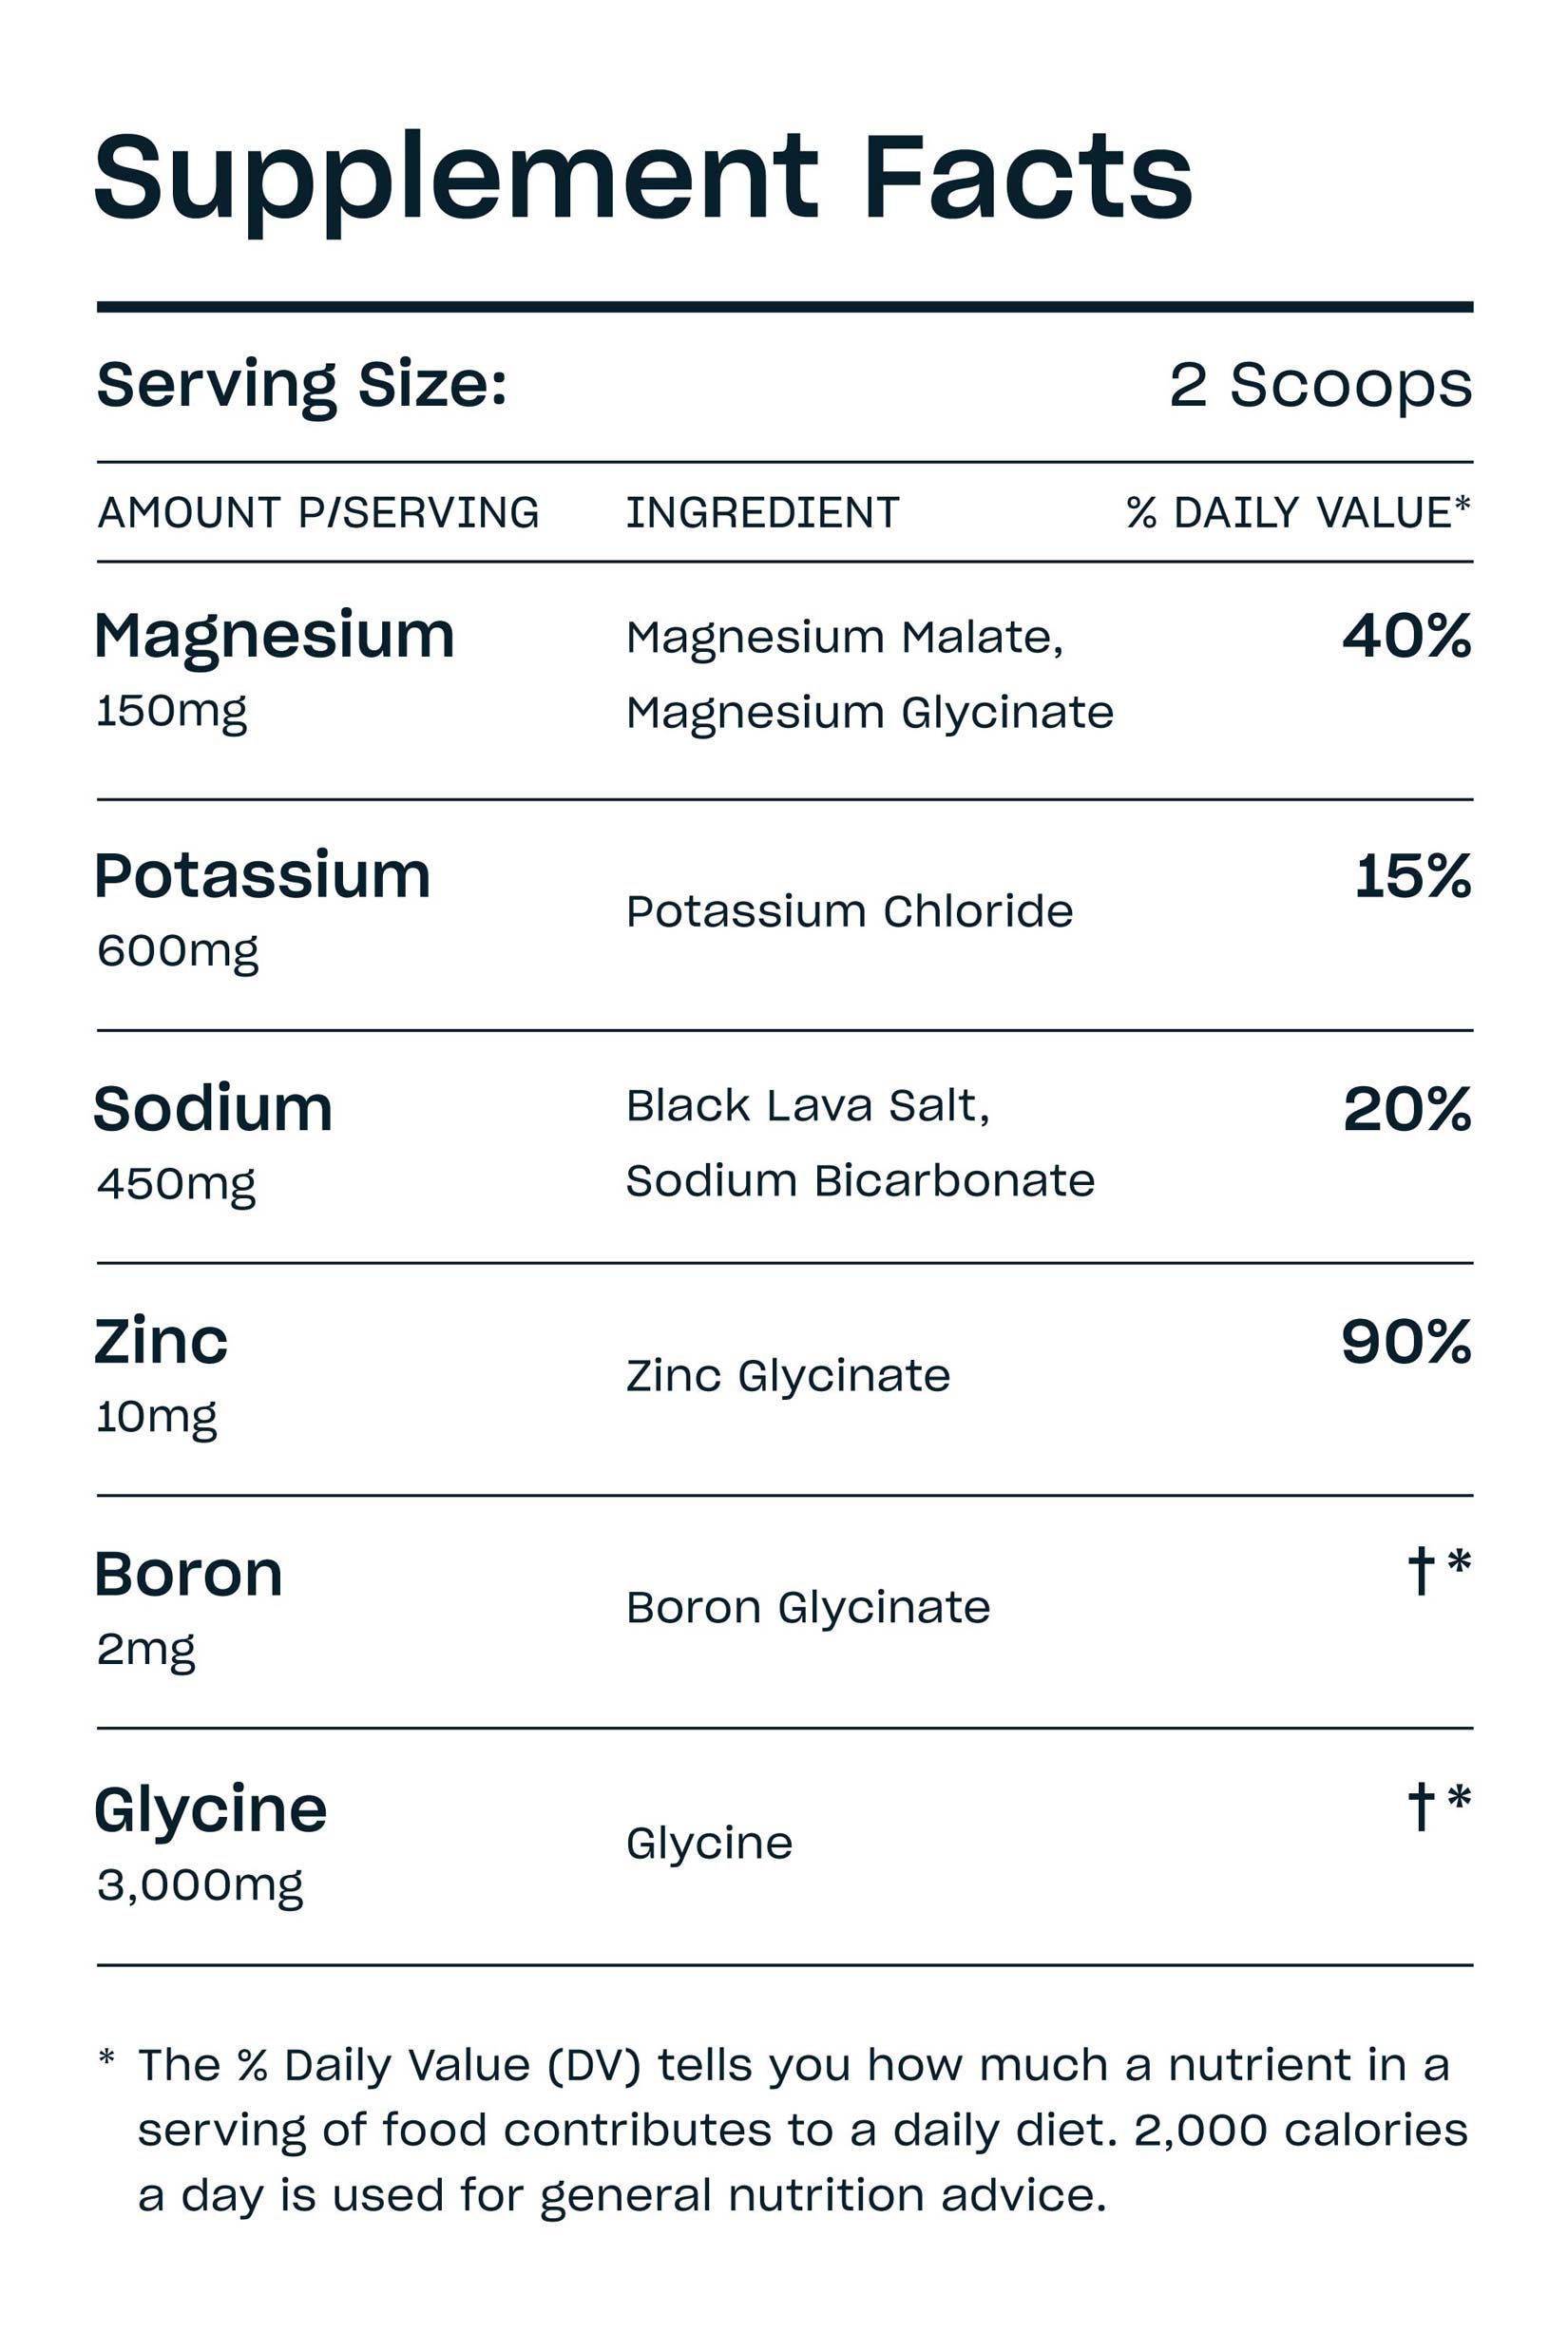The image size is (1568, 2352).
Task: Click the 600mg potassium amount
Action: [x=178, y=950]
